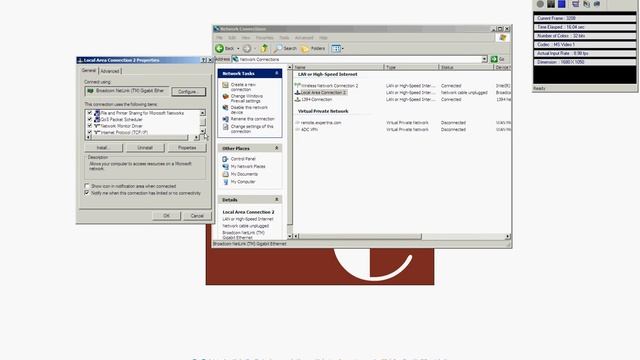Open the Views dropdown arrow
Screen dimensions: 640x360
coord(343,49)
